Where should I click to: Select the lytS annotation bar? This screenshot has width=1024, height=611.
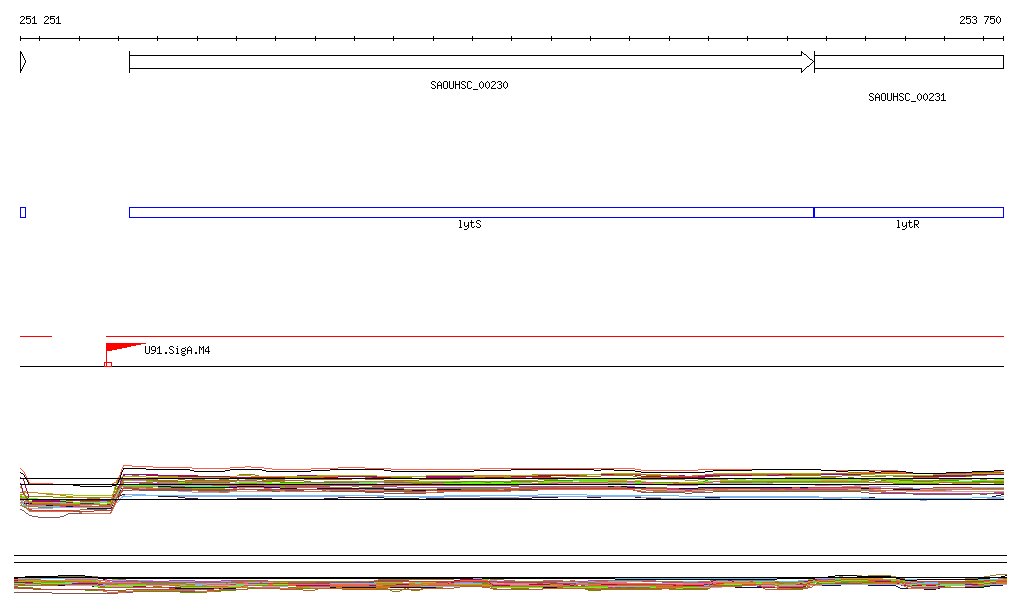coord(470,212)
